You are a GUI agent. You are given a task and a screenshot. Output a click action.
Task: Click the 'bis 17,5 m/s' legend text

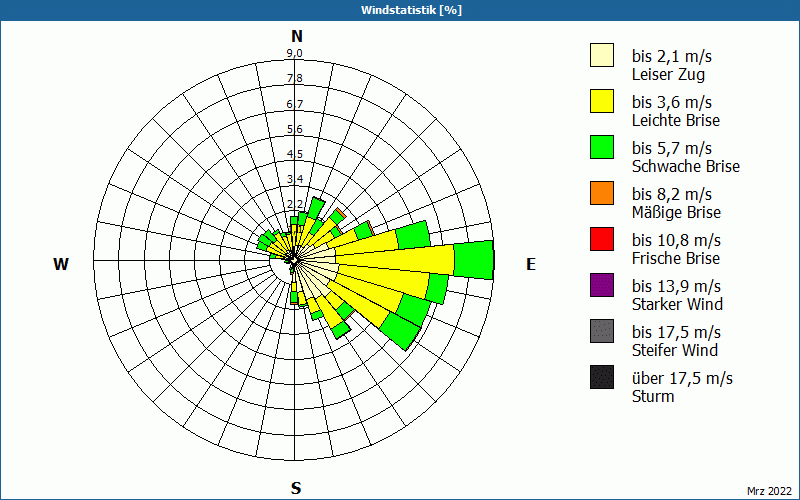click(x=676, y=331)
